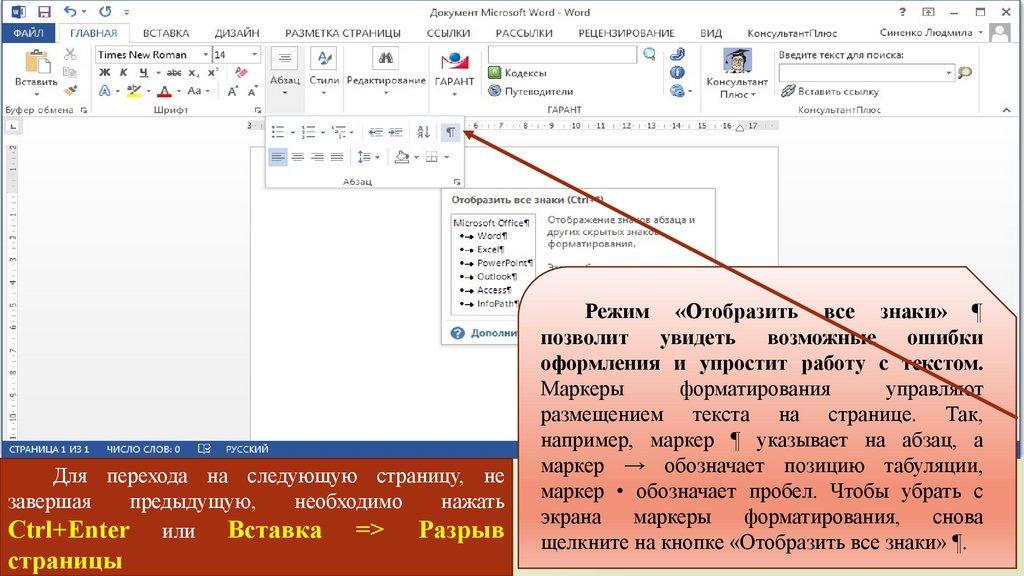Open the Times New Roman font dropdown

[205, 54]
